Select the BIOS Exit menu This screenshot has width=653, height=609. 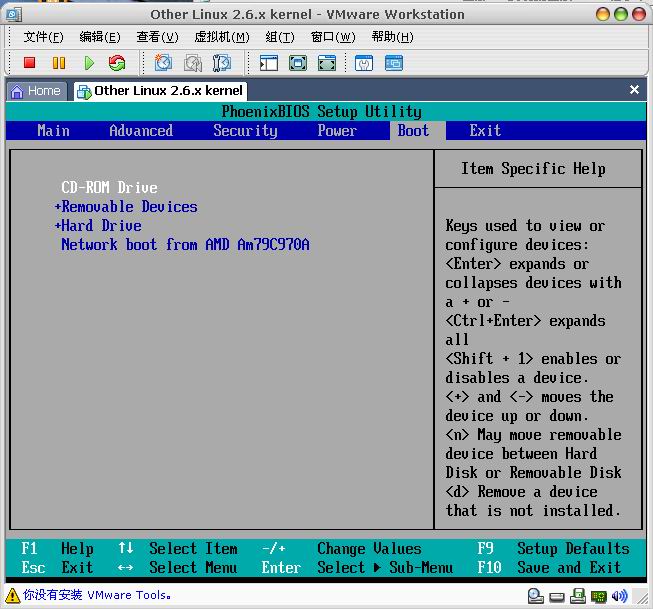coord(485,131)
